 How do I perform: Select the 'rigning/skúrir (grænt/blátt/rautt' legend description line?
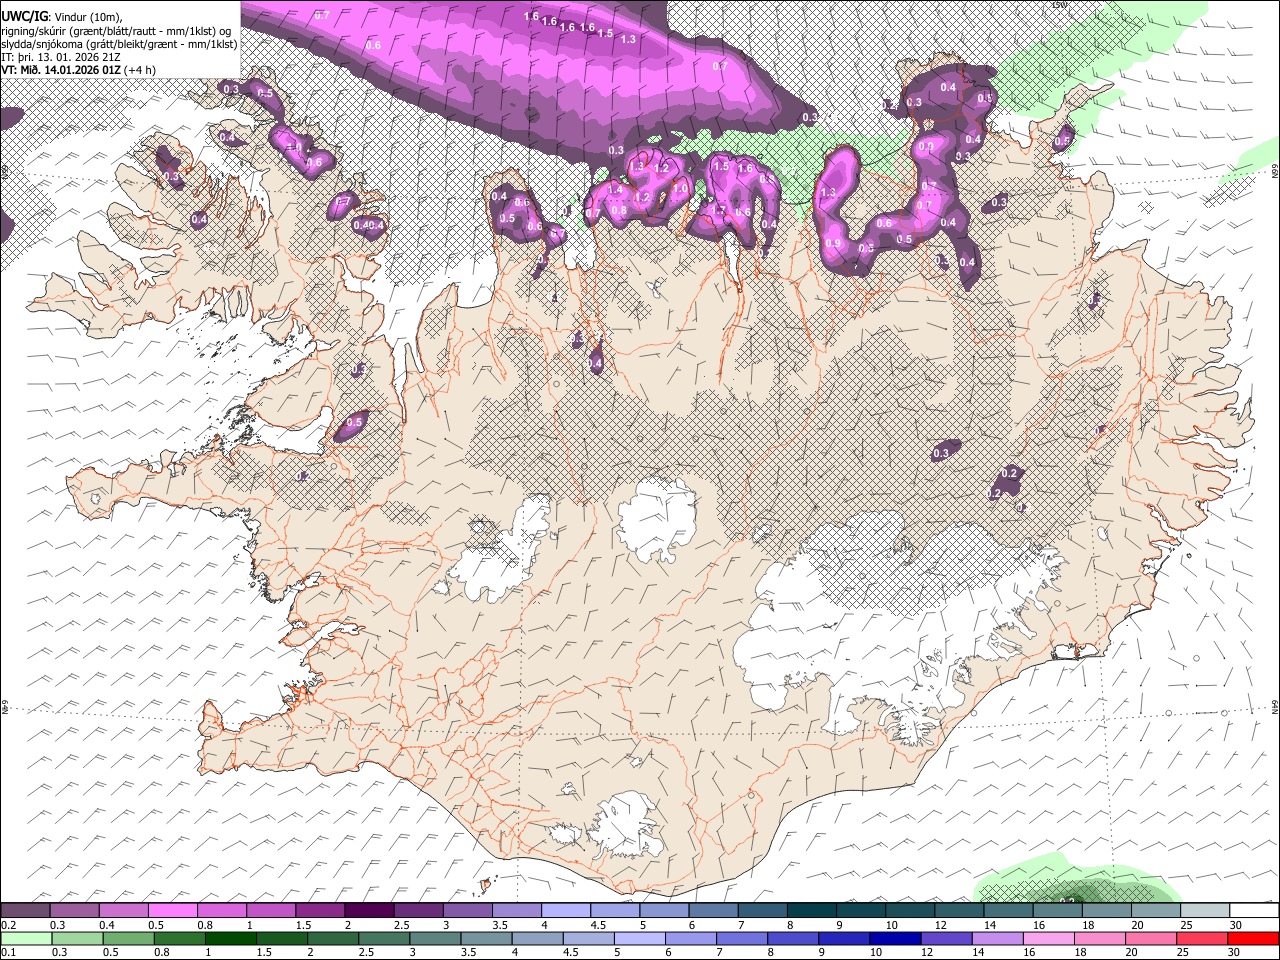116,30
